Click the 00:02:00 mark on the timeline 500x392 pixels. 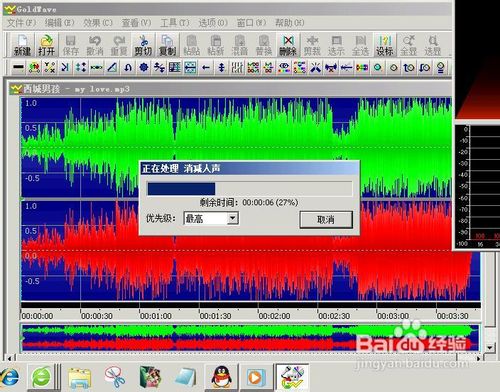click(x=274, y=315)
